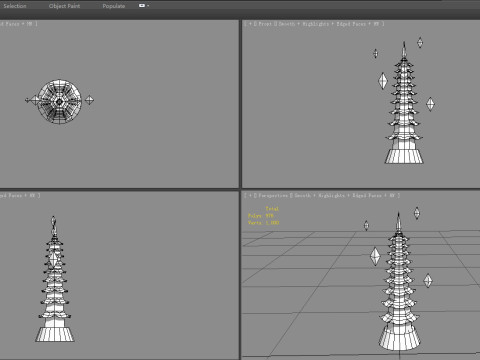Open the Populate ribbon tab
The image size is (480, 360).
click(x=114, y=6)
